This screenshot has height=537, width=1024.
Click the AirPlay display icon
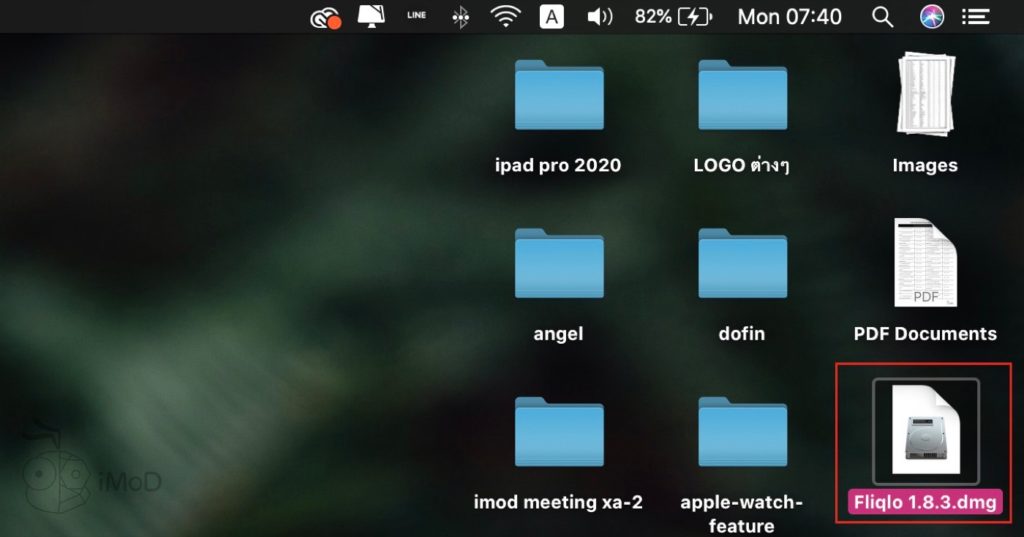tap(371, 17)
